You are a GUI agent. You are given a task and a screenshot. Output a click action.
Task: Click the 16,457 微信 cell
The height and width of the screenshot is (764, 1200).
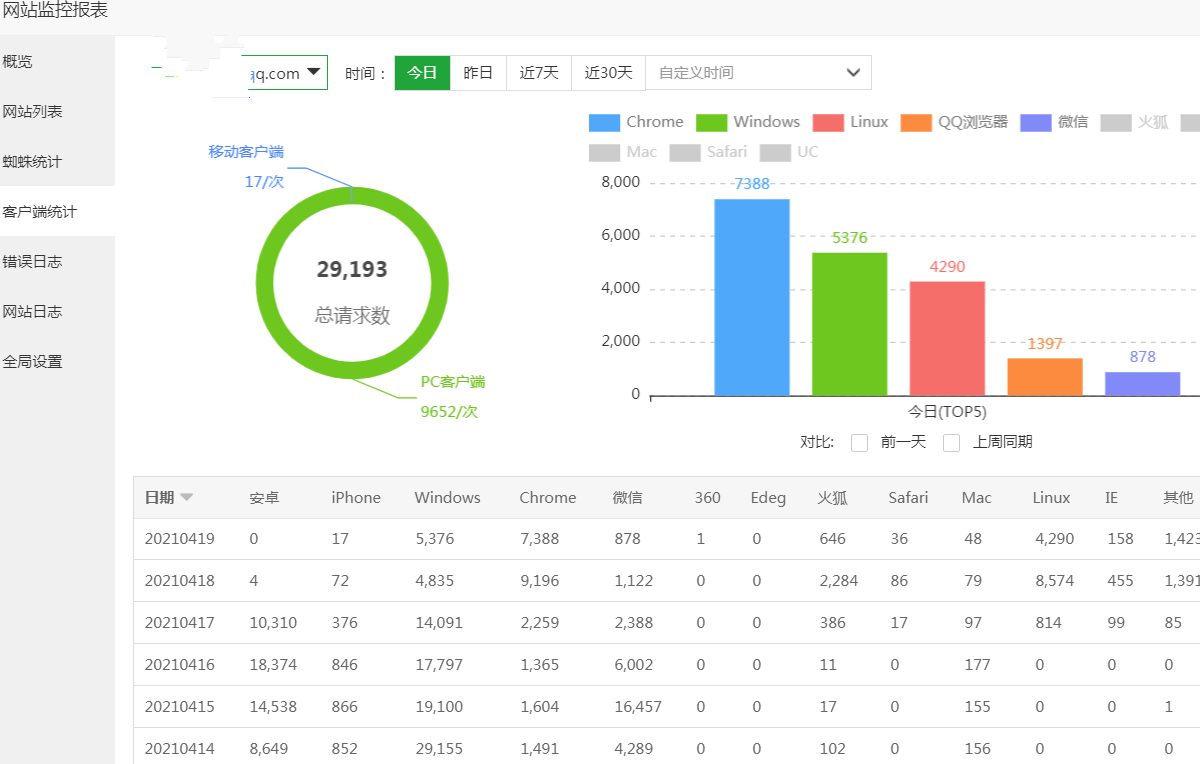(x=638, y=707)
